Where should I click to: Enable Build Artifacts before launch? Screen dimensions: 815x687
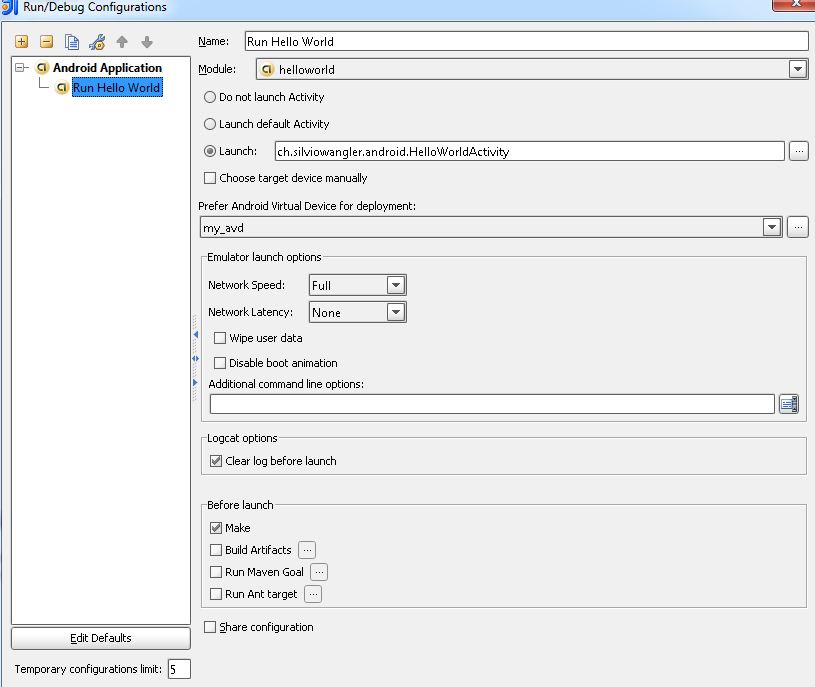click(x=216, y=550)
